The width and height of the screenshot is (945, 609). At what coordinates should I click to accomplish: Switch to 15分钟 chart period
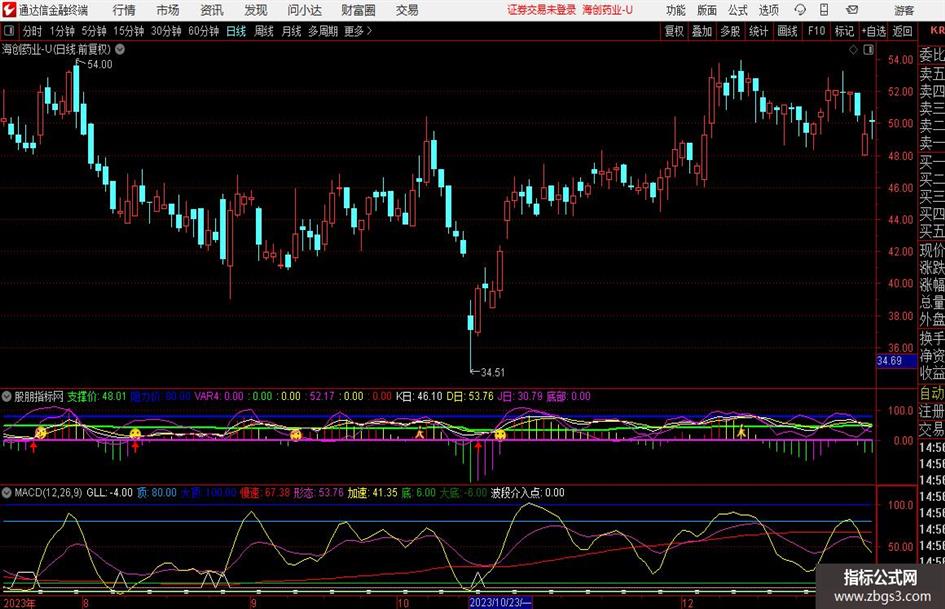128,31
